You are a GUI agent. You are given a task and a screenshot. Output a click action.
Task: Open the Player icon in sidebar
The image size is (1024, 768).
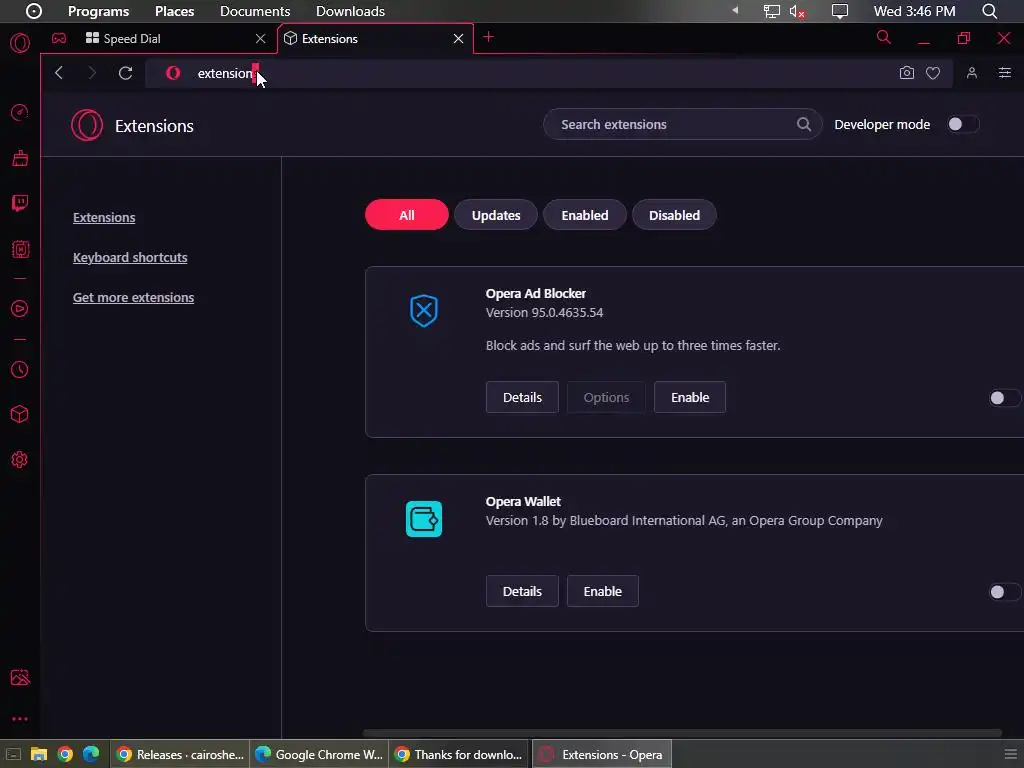[x=20, y=308]
